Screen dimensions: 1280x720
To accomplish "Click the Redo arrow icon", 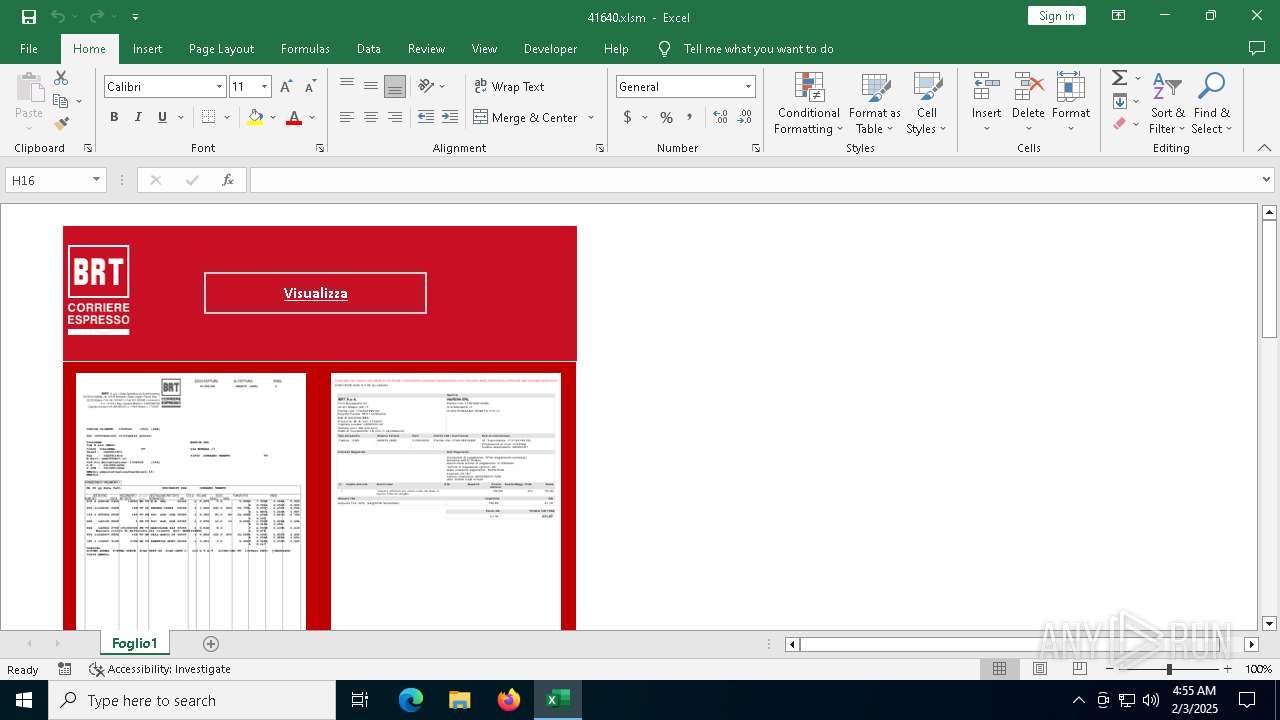I will coord(97,16).
